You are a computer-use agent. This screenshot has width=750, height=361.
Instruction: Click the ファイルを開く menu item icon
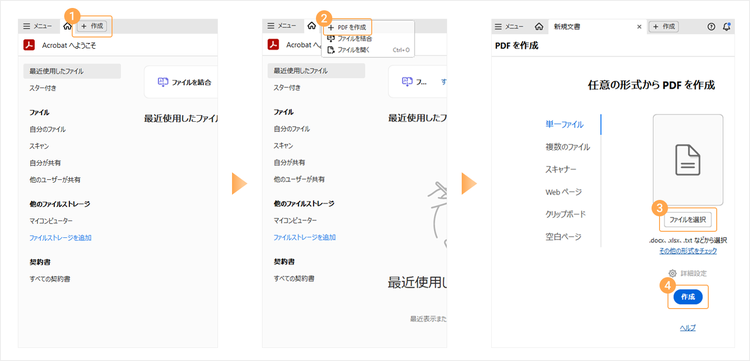pyautogui.click(x=331, y=50)
